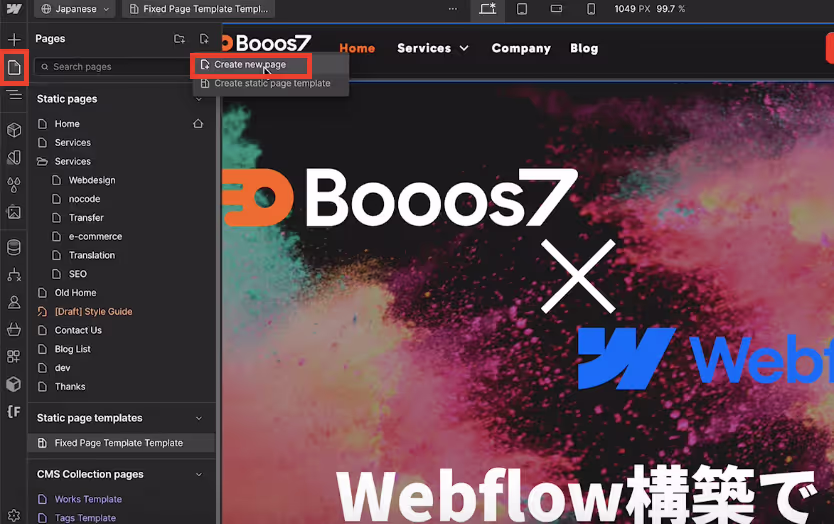Collapse the open Services folder
Image resolution: width=834 pixels, height=524 pixels.
coord(42,162)
